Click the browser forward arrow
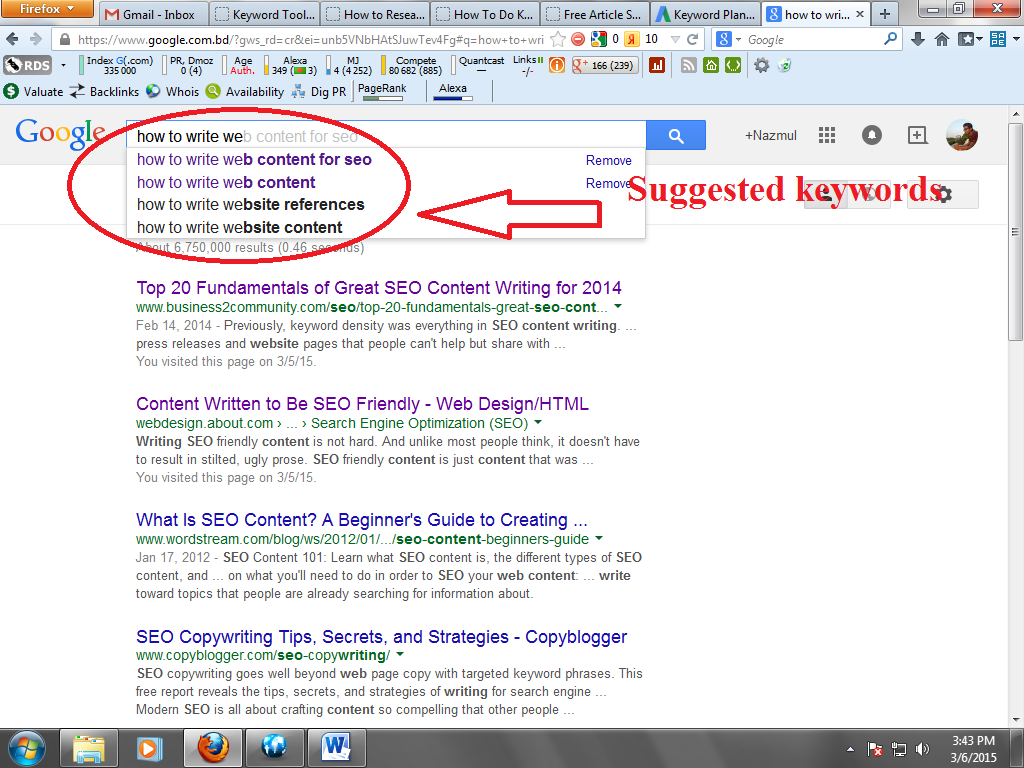Viewport: 1024px width, 768px height. 35,39
